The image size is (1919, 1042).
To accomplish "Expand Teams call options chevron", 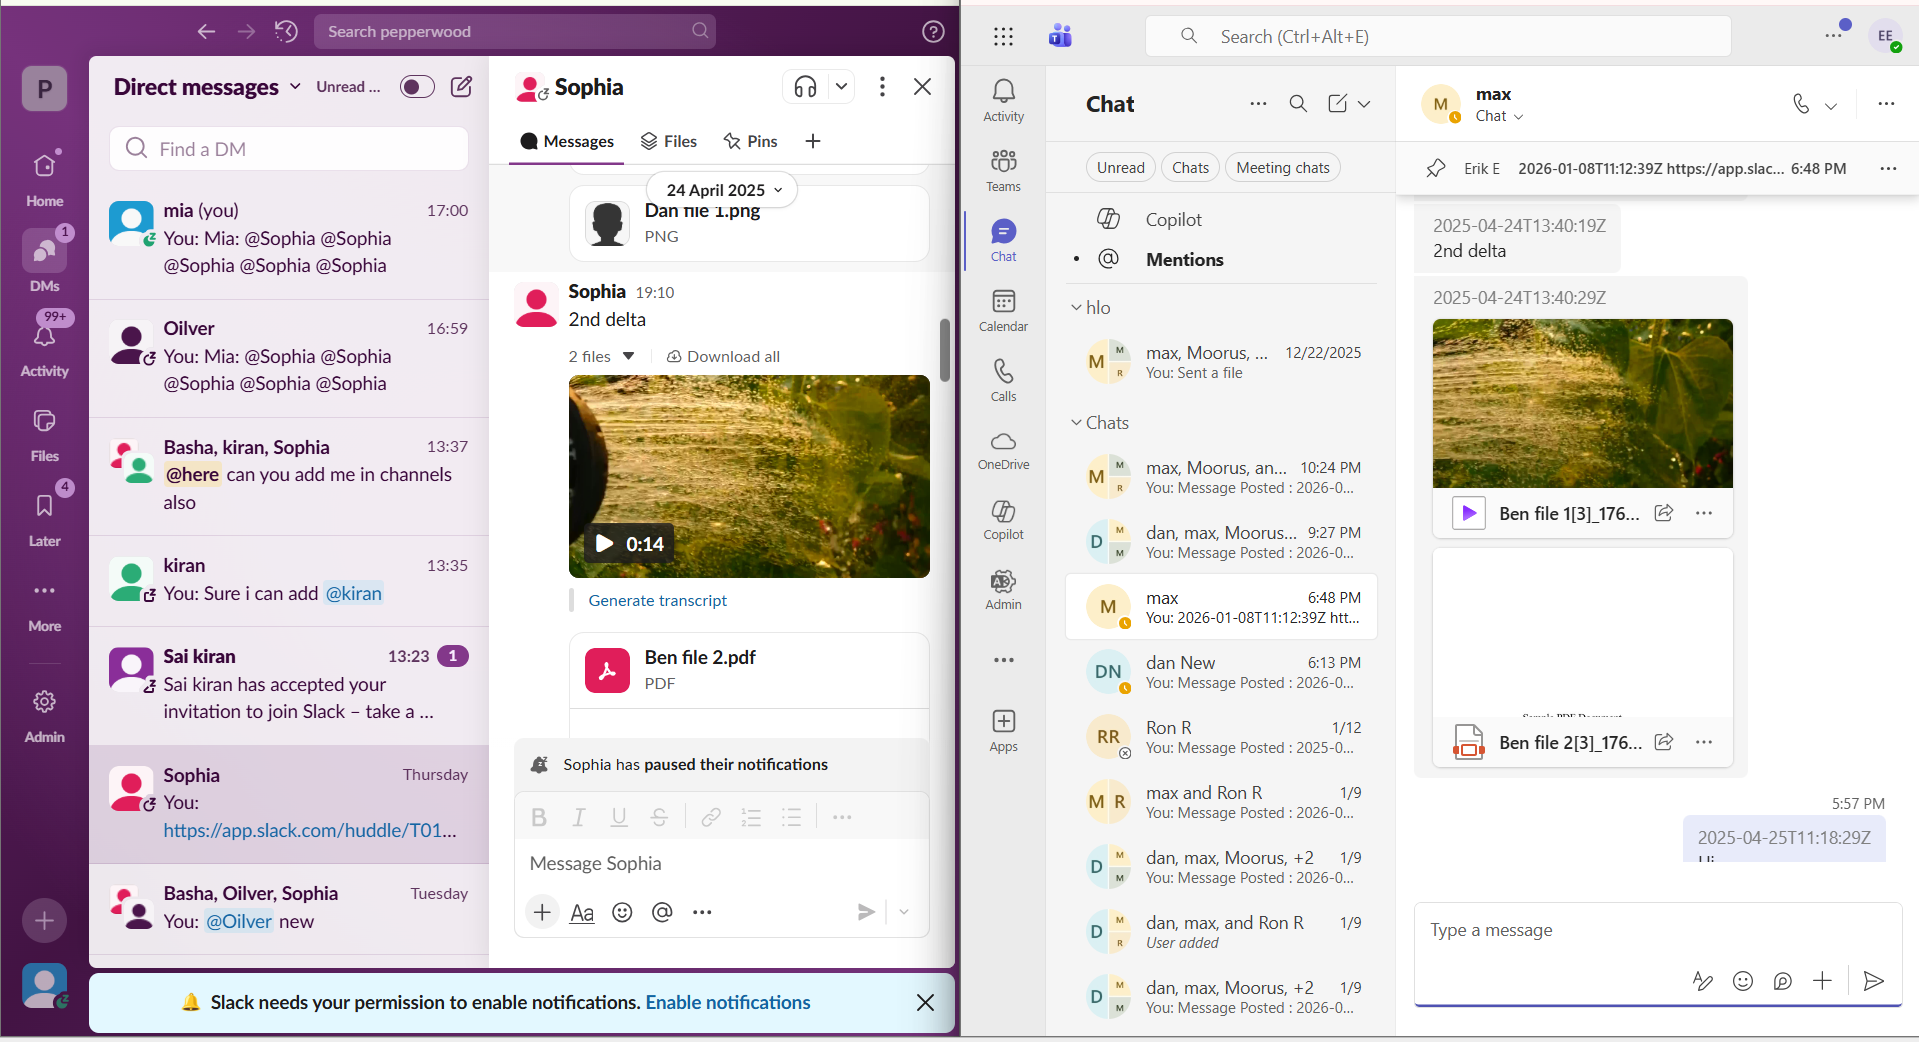I will point(1831,105).
